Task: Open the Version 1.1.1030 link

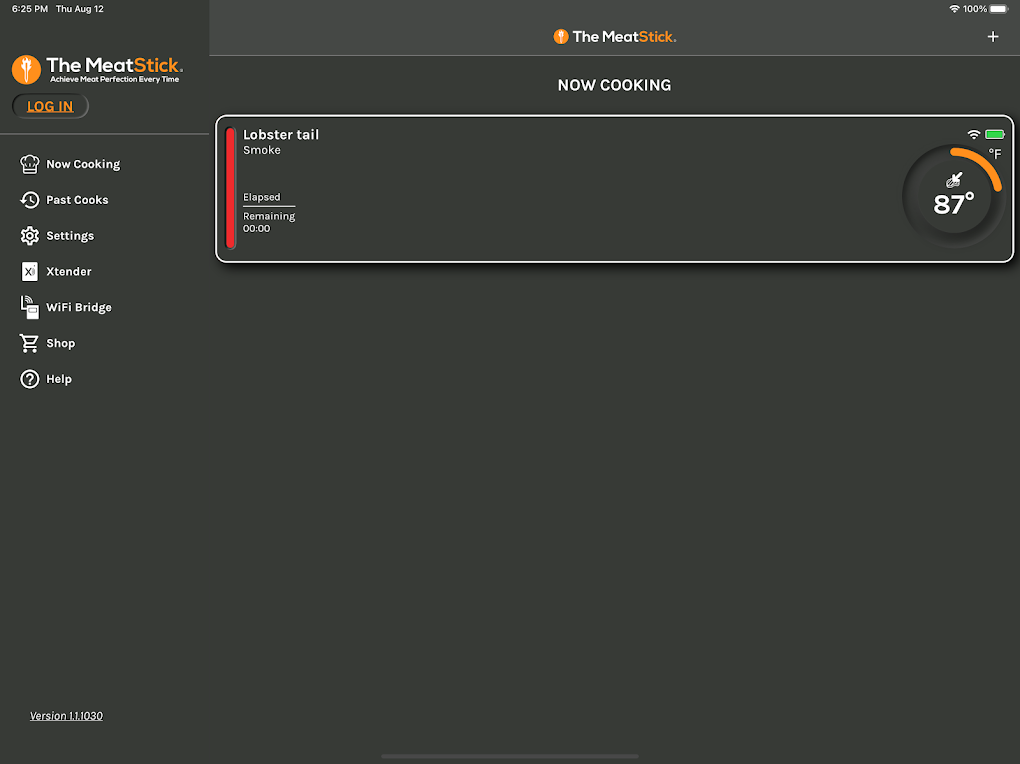Action: click(x=66, y=716)
